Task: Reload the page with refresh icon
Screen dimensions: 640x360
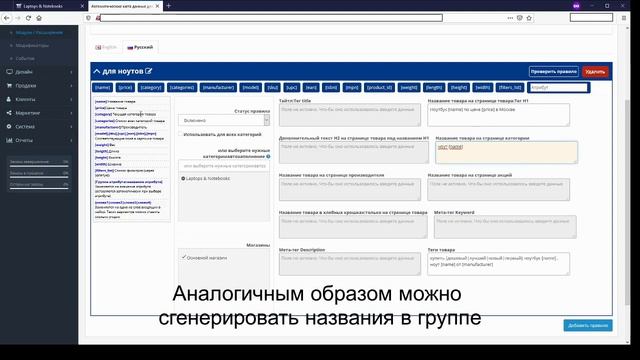Action: click(x=28, y=18)
